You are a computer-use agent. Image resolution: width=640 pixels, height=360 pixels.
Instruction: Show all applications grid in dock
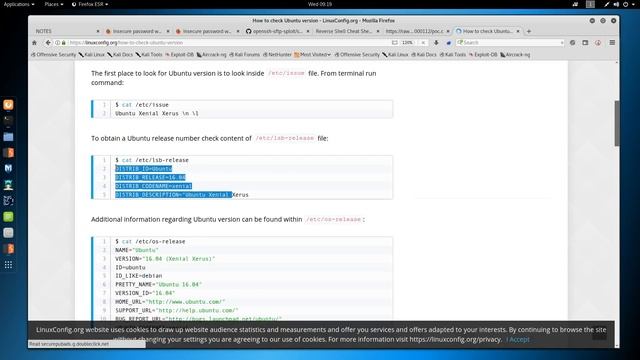click(8, 265)
